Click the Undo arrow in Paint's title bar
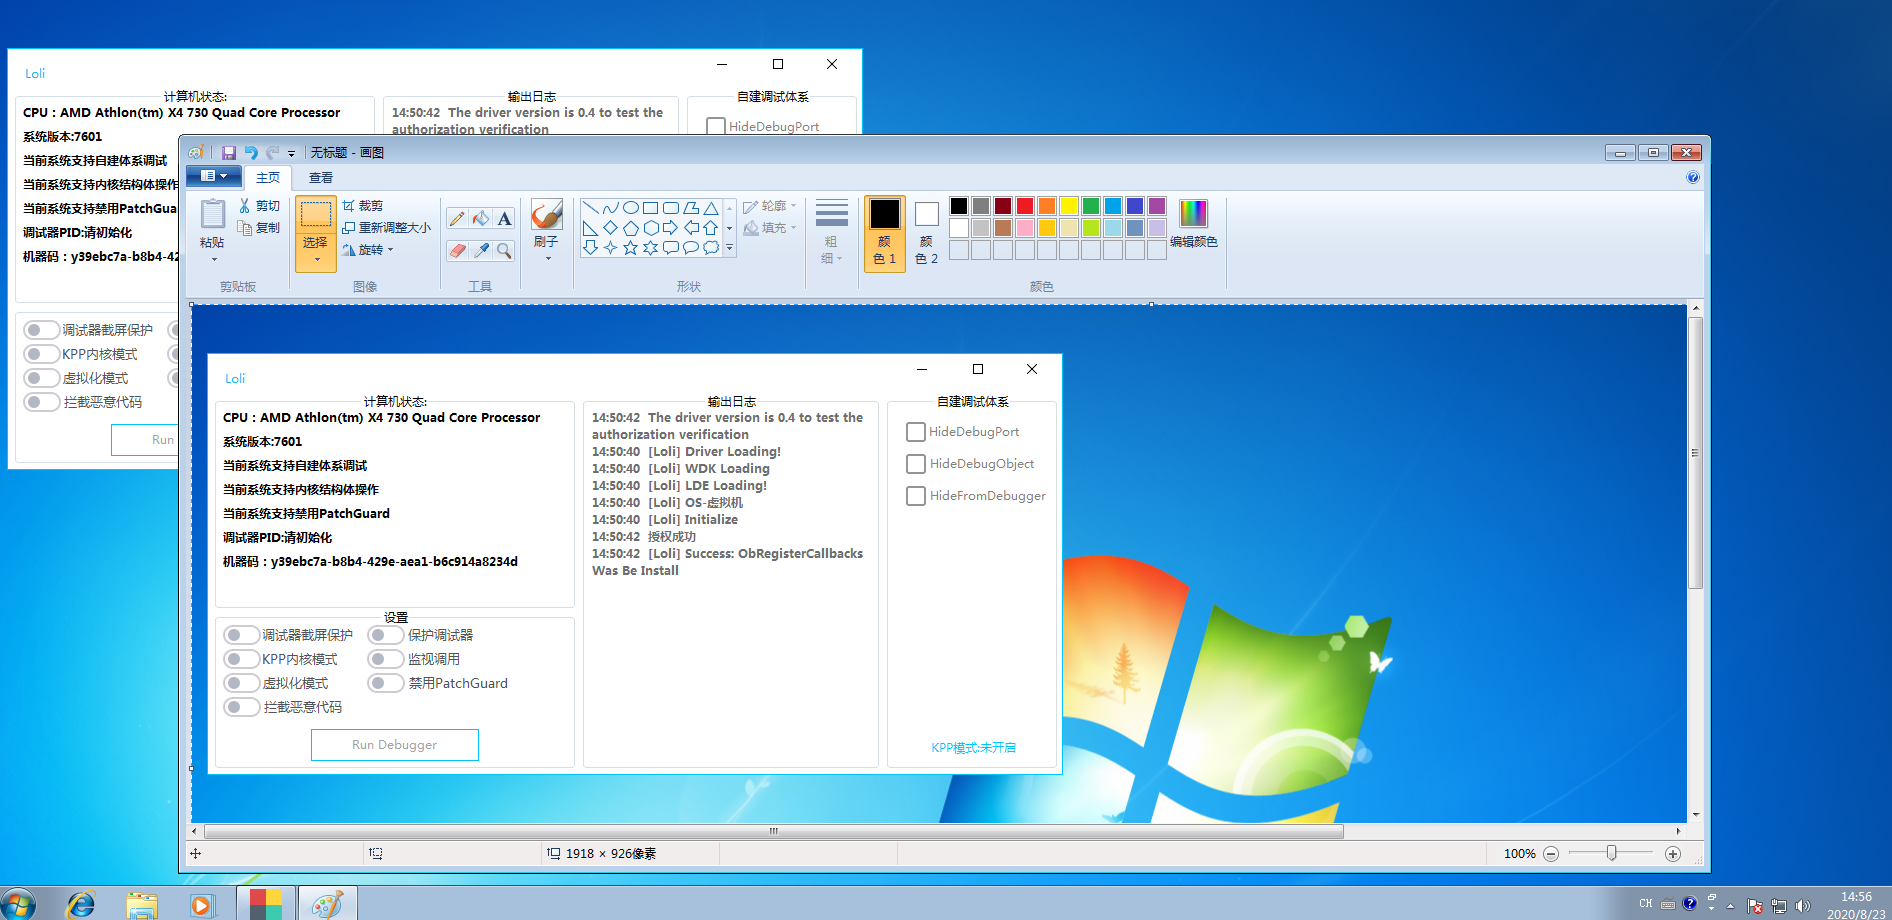The image size is (1892, 920). (251, 153)
